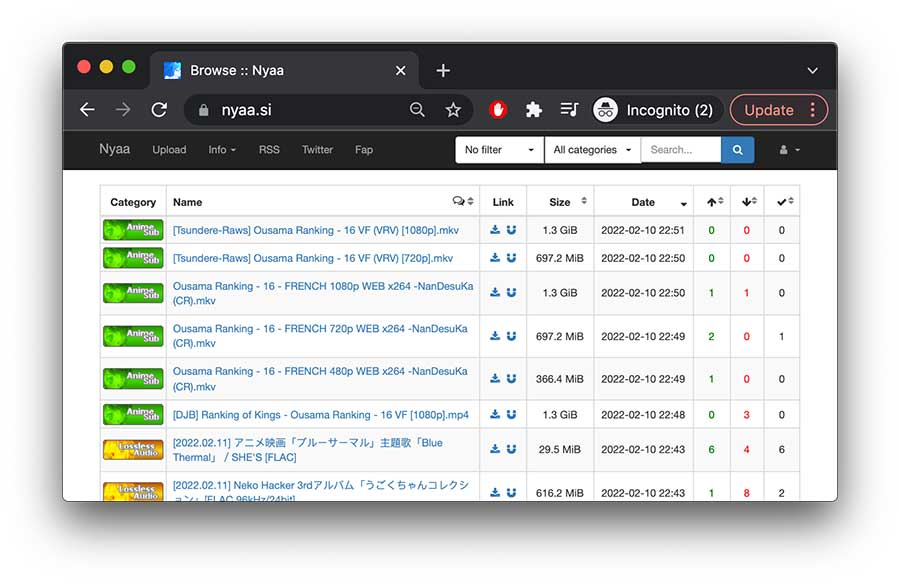The image size is (900, 584).
Task: Open the No filter dropdown
Action: tap(499, 150)
